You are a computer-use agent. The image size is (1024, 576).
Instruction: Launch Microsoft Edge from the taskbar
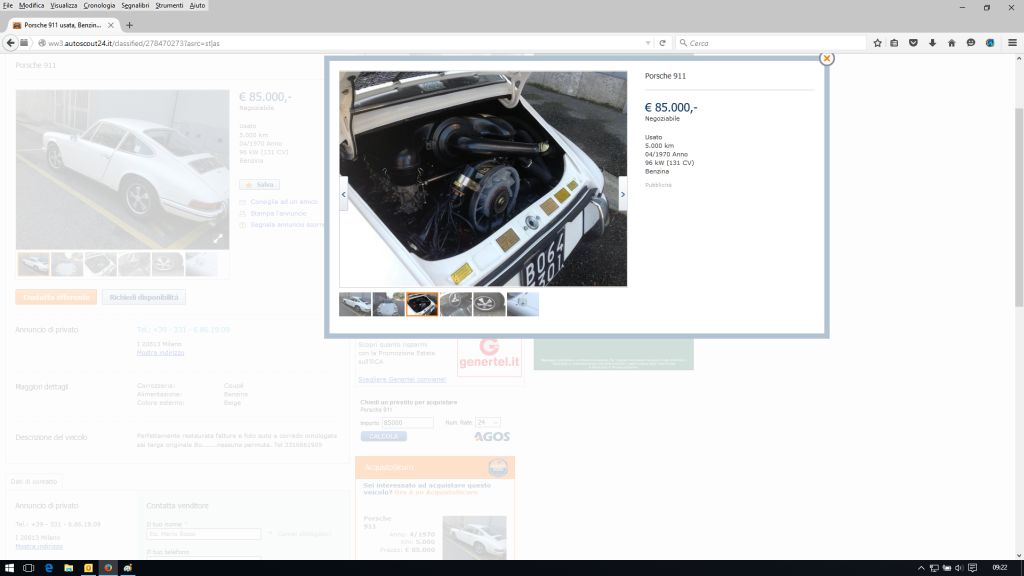click(x=49, y=568)
